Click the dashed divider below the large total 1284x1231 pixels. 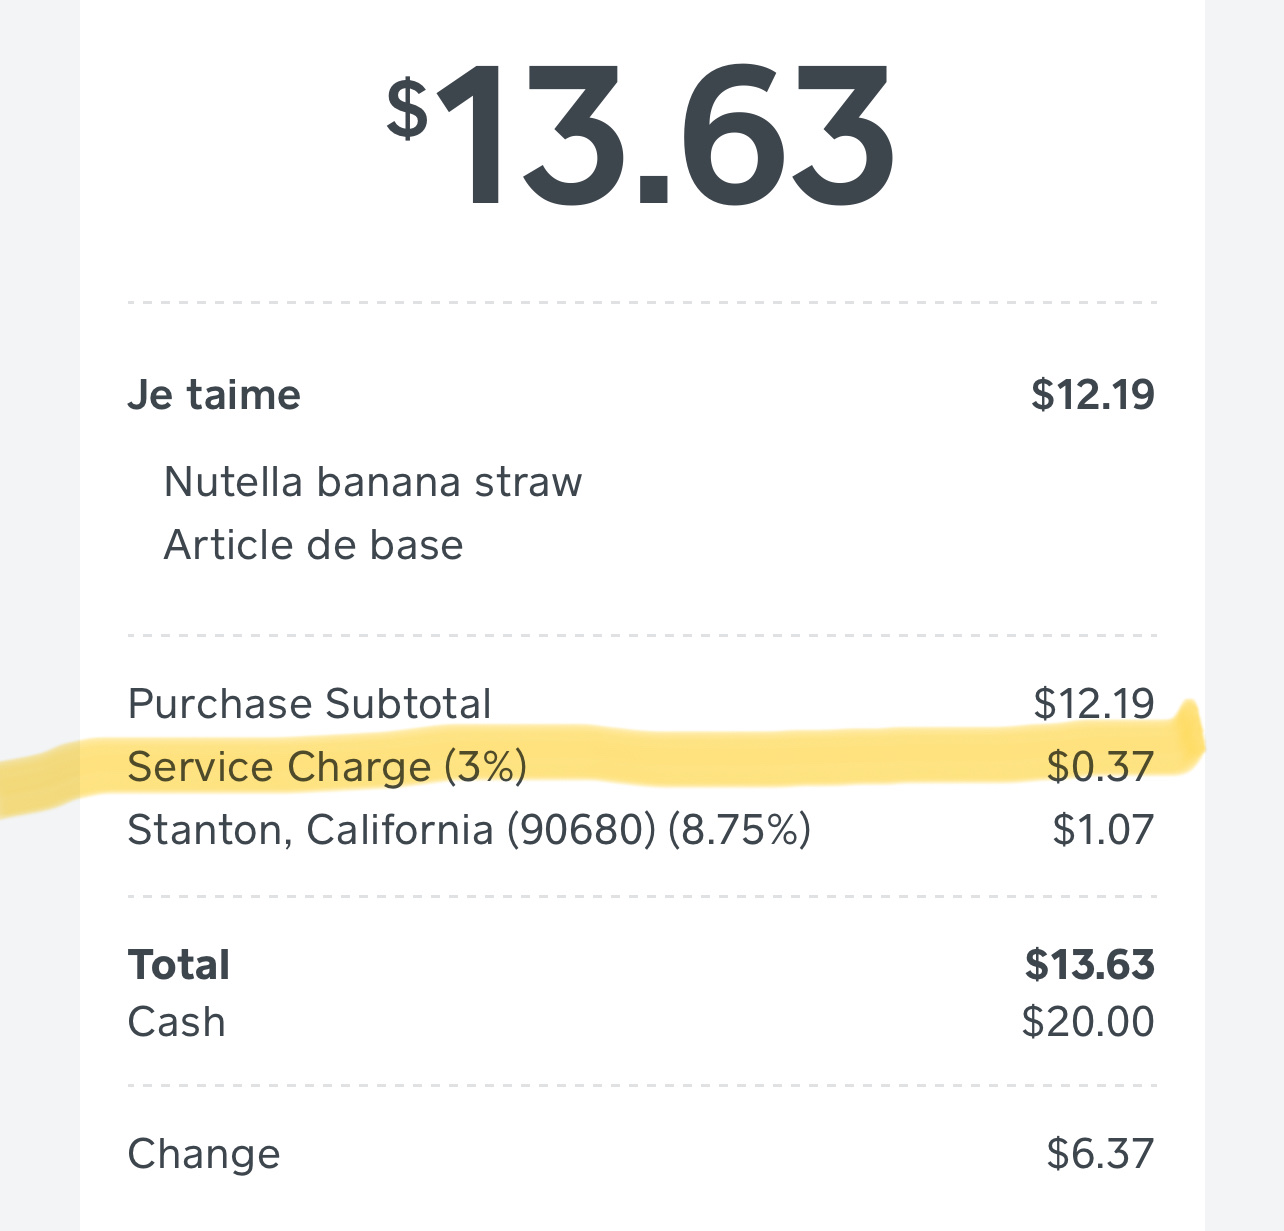point(642,302)
